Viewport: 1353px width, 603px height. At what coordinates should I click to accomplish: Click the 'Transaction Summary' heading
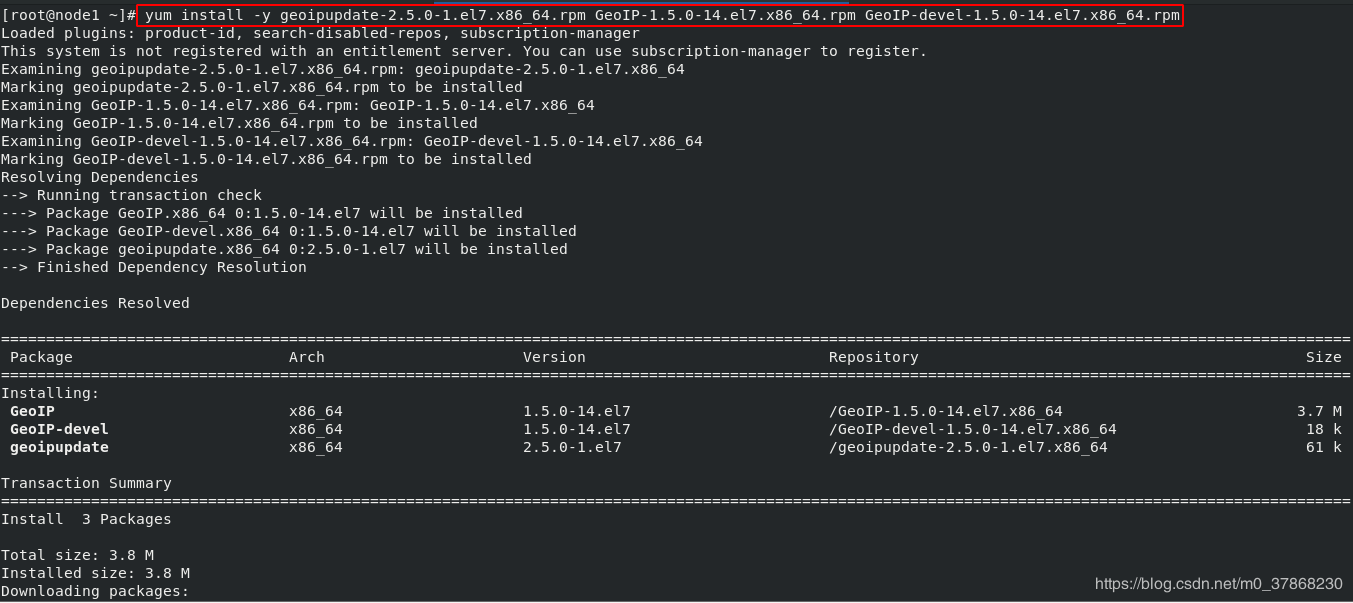click(86, 483)
